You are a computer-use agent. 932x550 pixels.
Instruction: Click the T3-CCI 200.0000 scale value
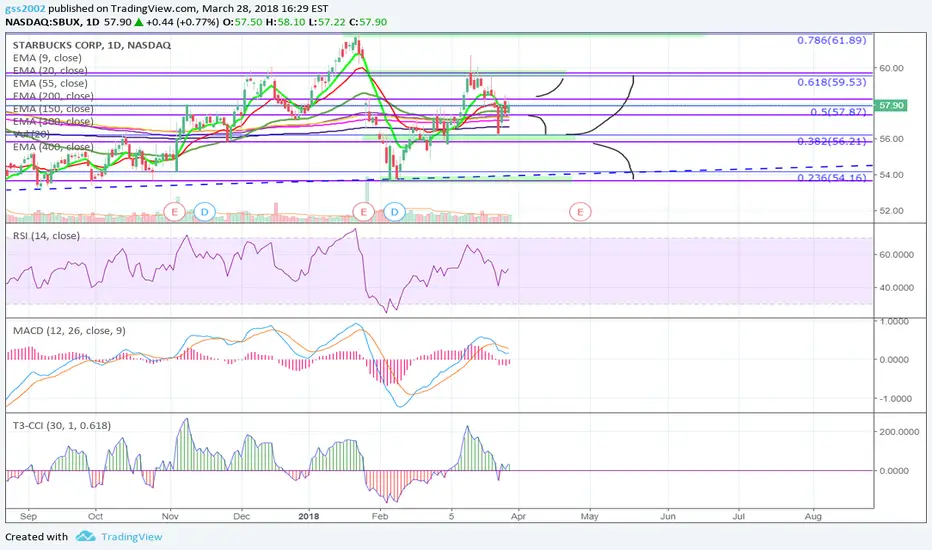tap(899, 432)
